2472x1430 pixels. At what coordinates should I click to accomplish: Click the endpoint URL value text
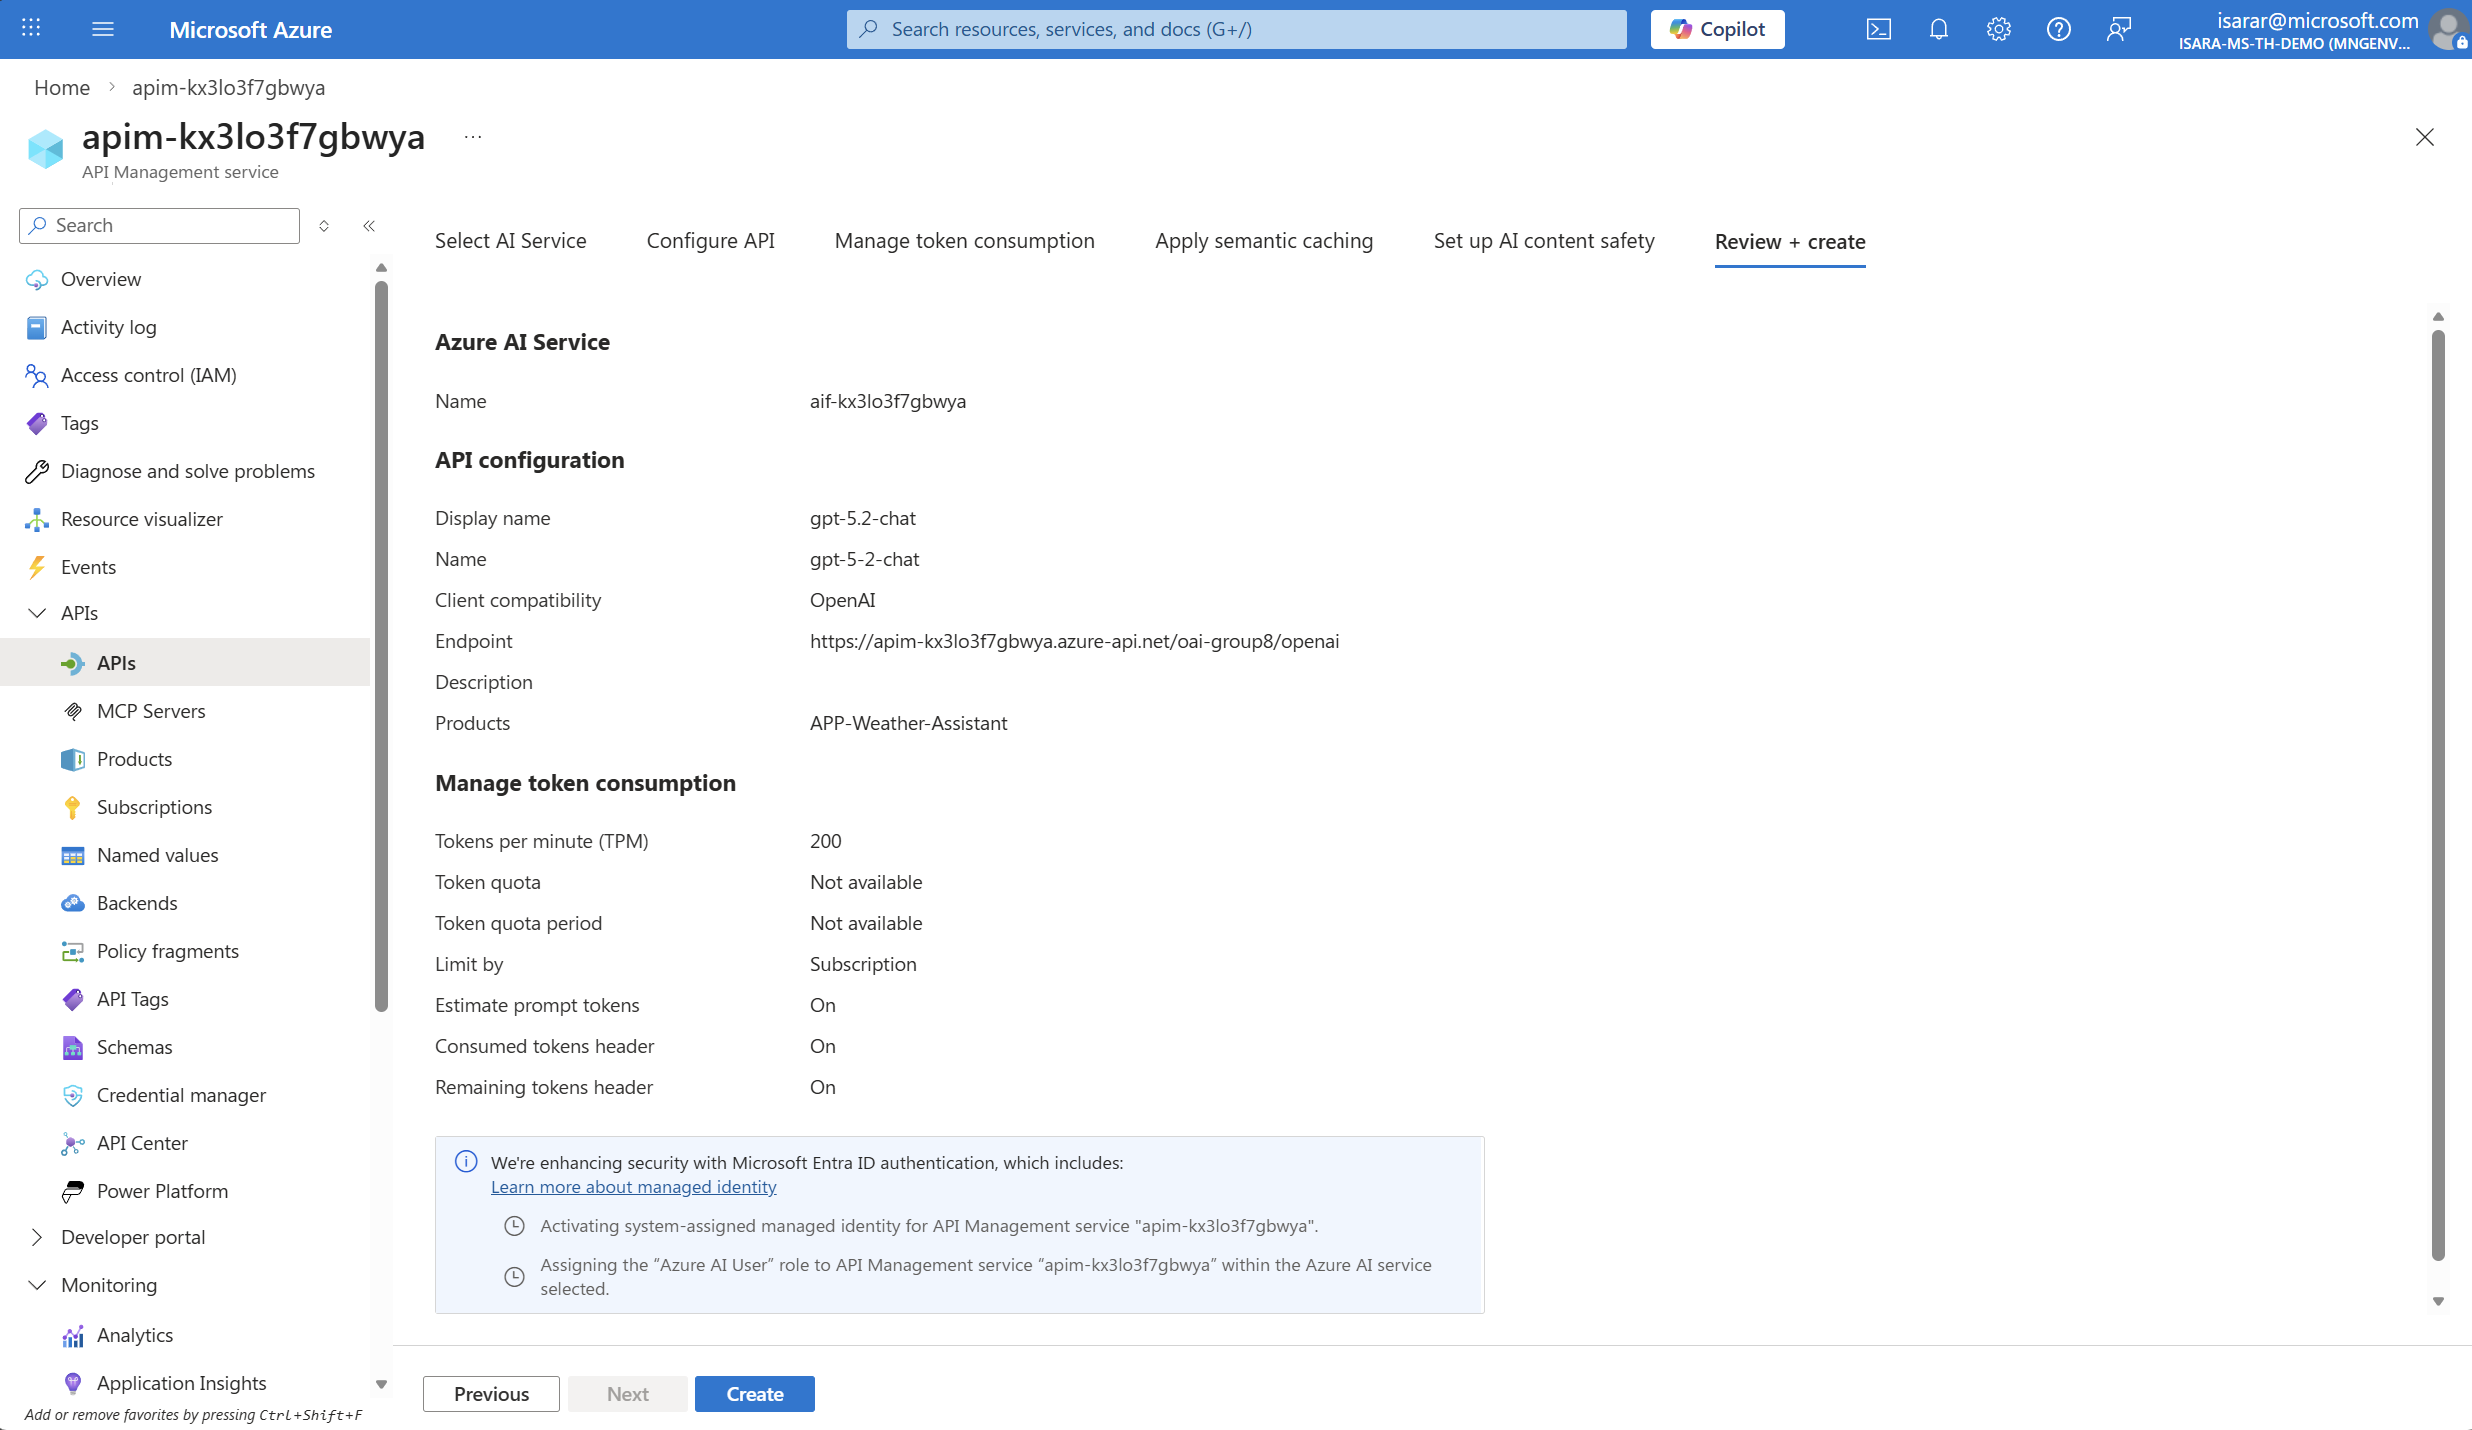1074,641
